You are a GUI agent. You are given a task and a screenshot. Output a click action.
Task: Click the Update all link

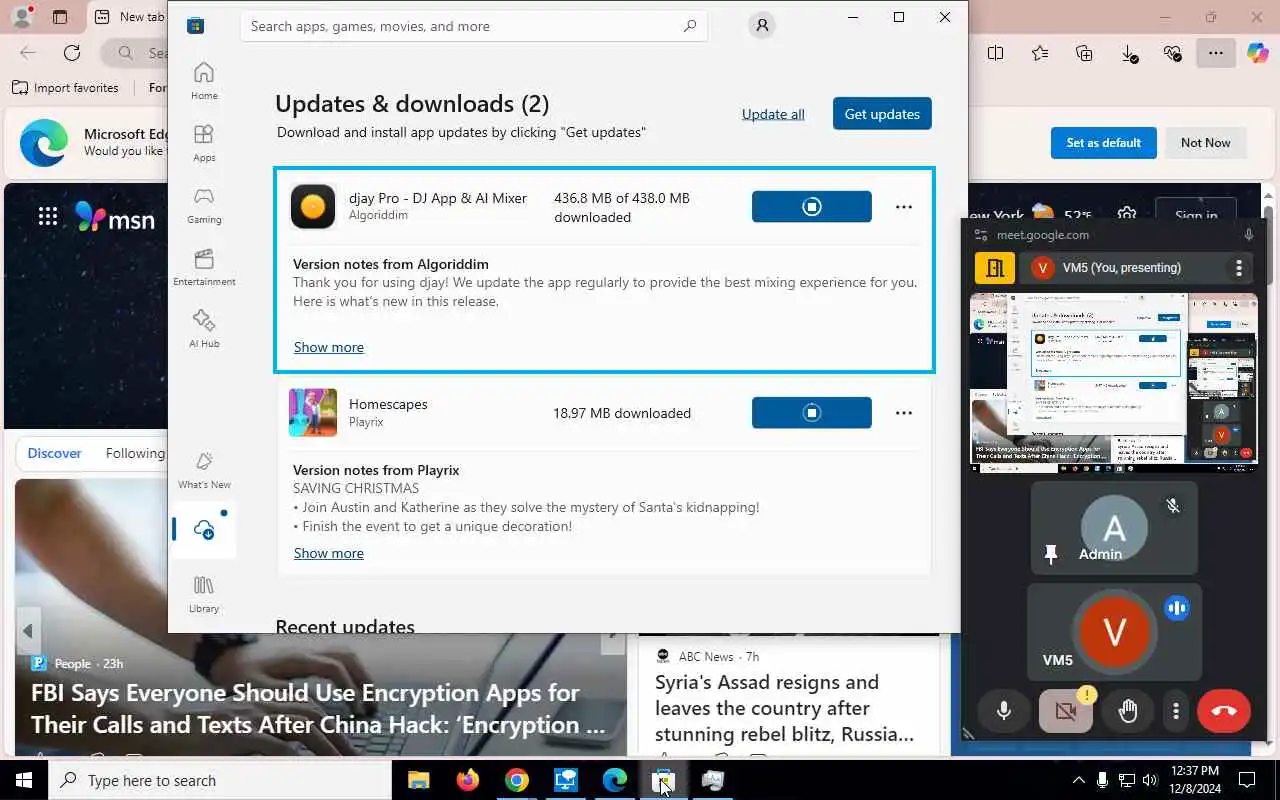(x=773, y=114)
